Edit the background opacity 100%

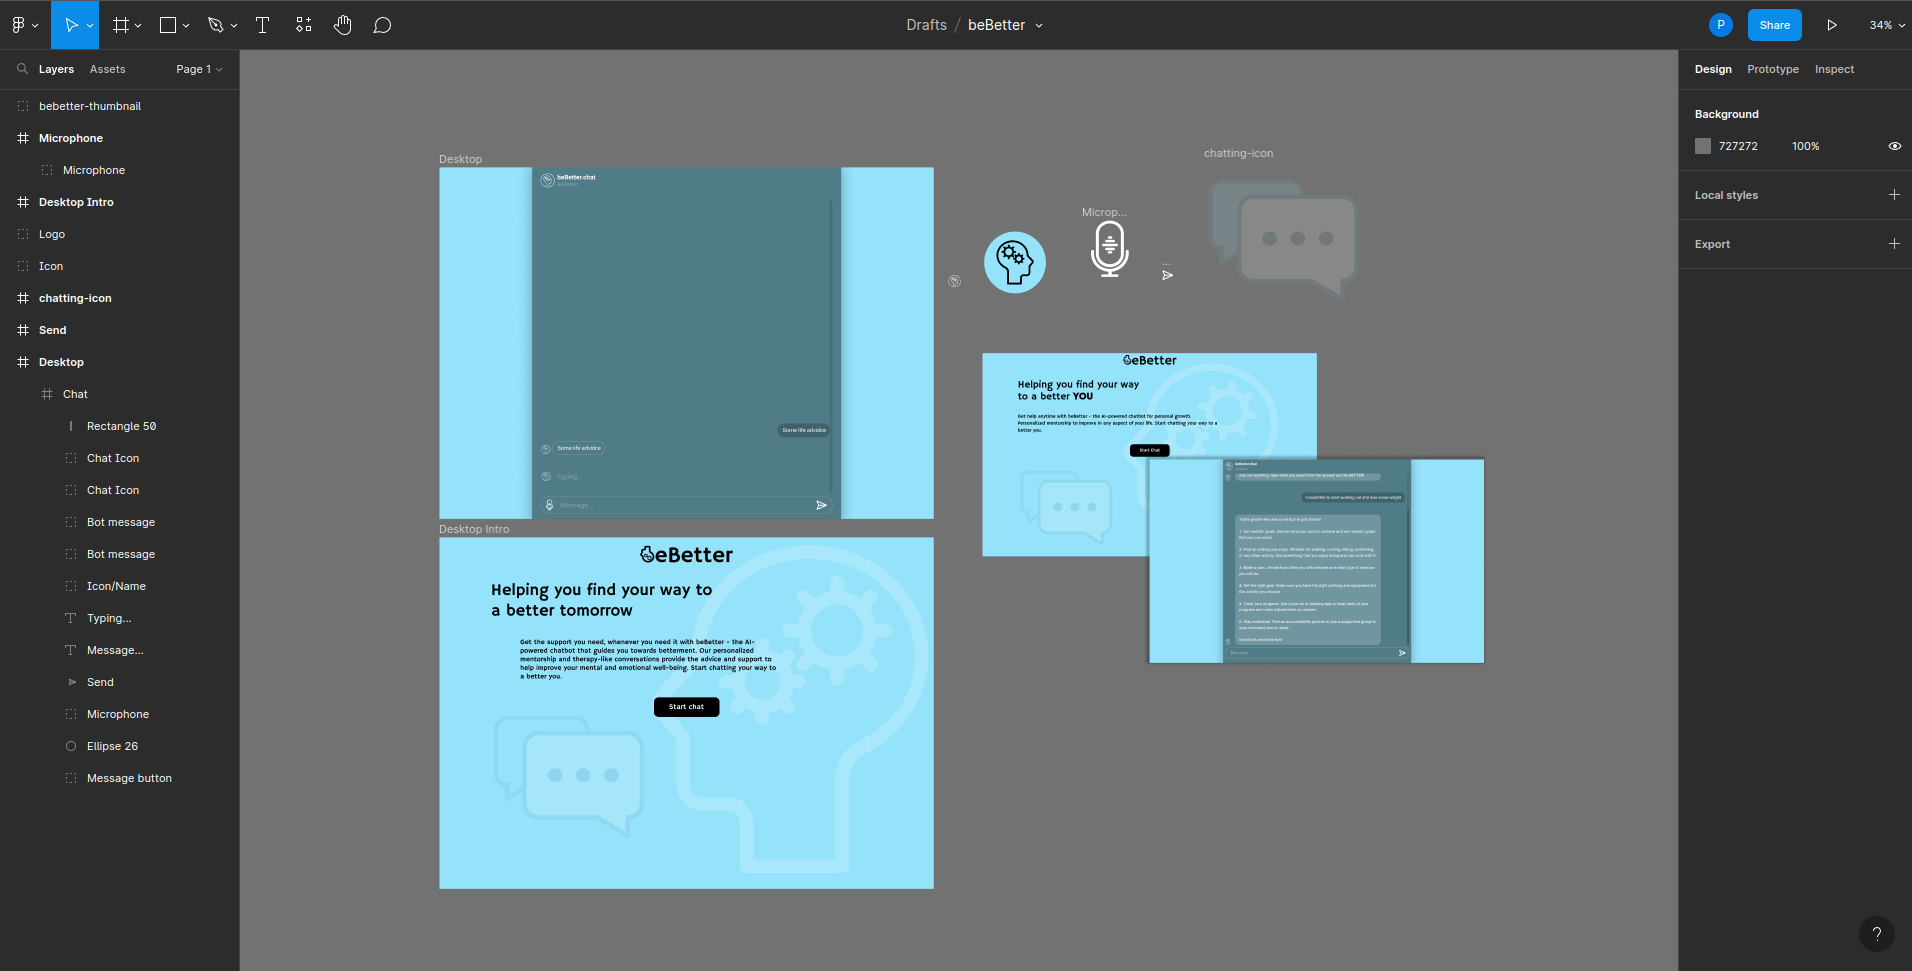(x=1805, y=146)
